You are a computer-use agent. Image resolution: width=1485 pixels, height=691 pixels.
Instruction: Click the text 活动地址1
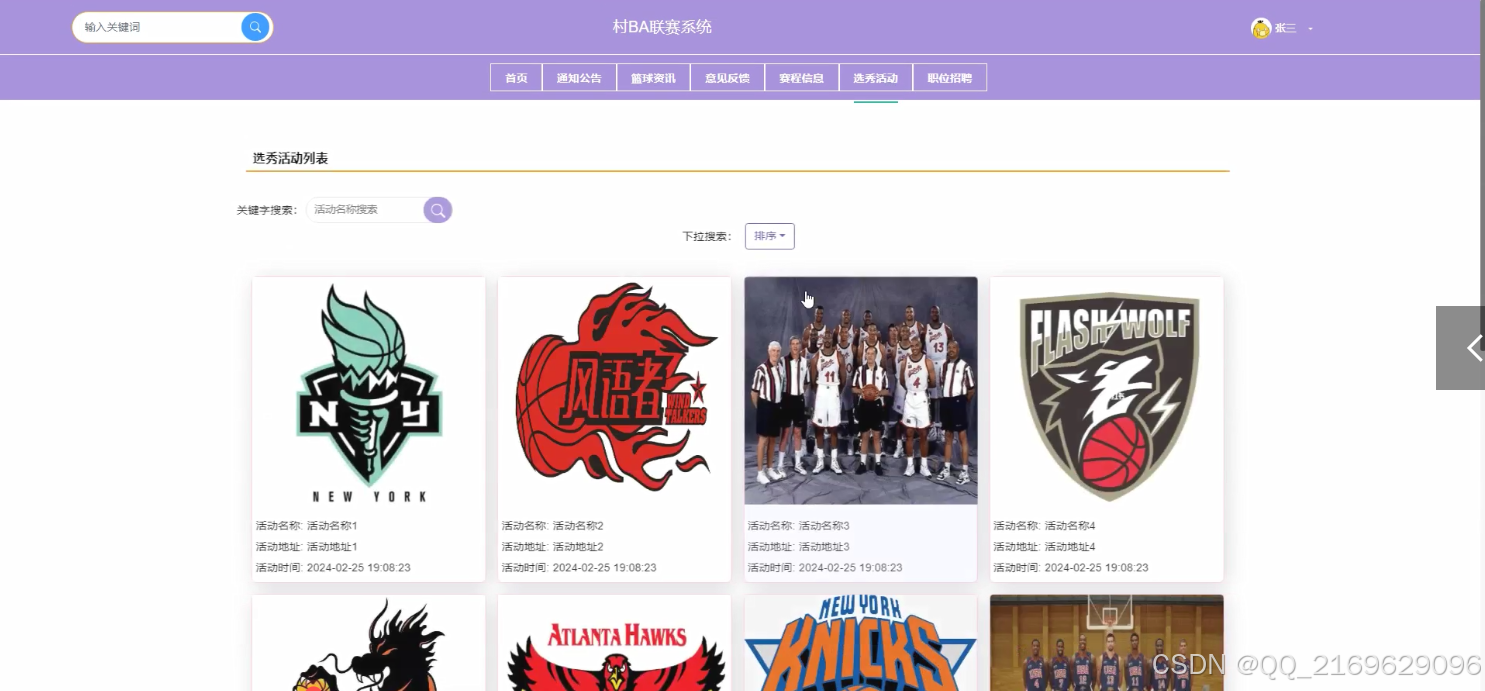click(332, 547)
